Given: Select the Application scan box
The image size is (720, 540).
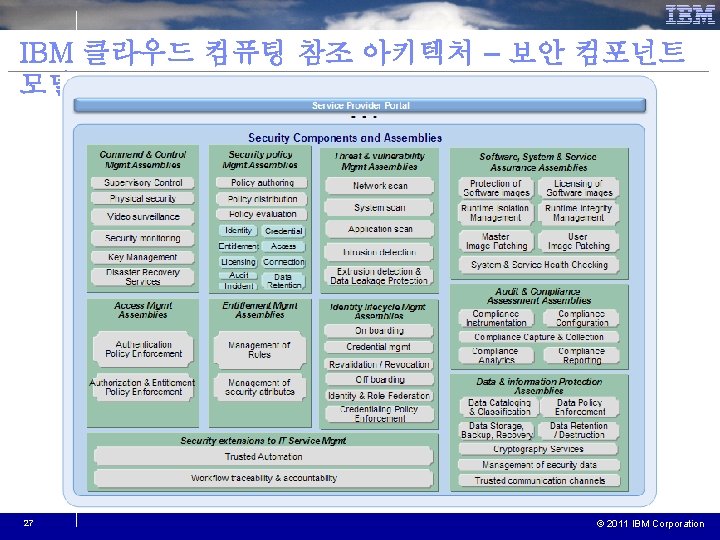Looking at the screenshot, I should click(x=379, y=229).
